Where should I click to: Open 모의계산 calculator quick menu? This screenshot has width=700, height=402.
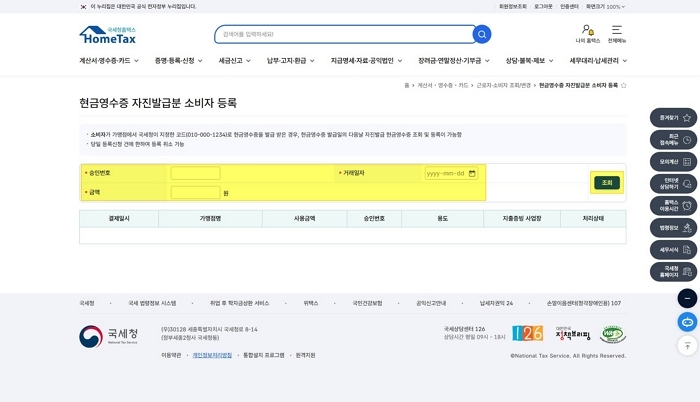click(x=673, y=162)
